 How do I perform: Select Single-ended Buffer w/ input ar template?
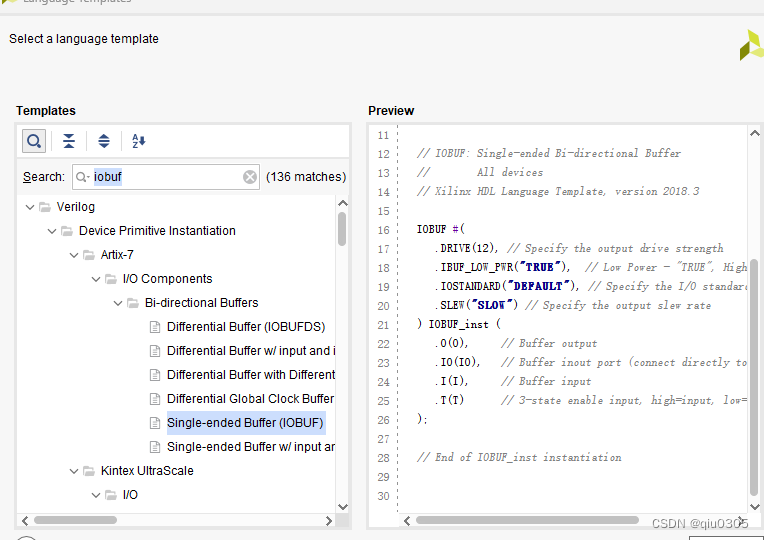point(251,447)
